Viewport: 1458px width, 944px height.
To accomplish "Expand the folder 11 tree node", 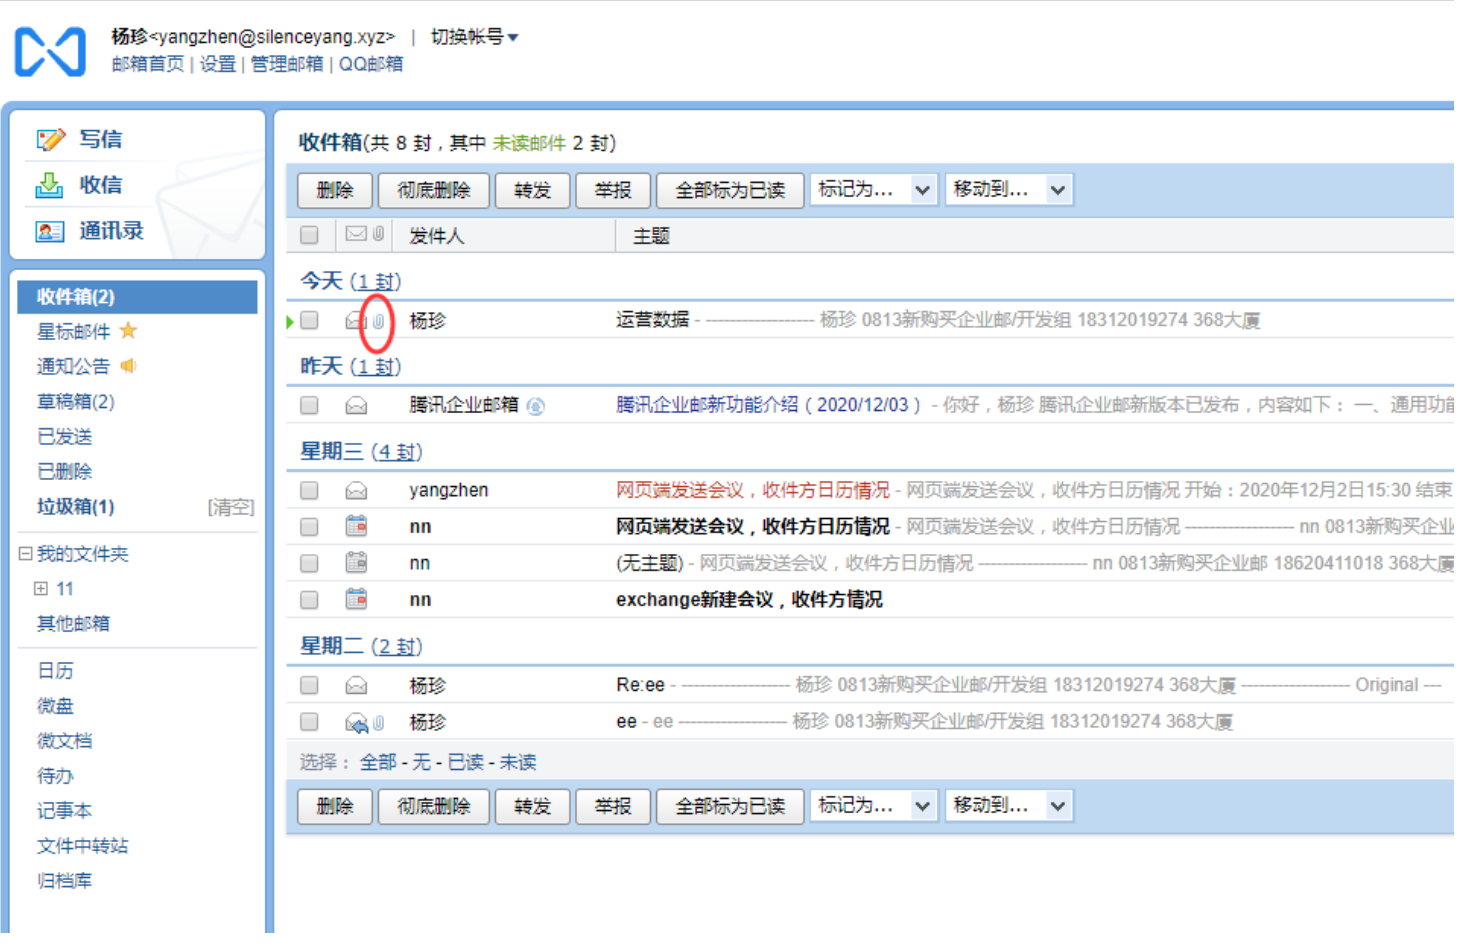I will tap(41, 588).
